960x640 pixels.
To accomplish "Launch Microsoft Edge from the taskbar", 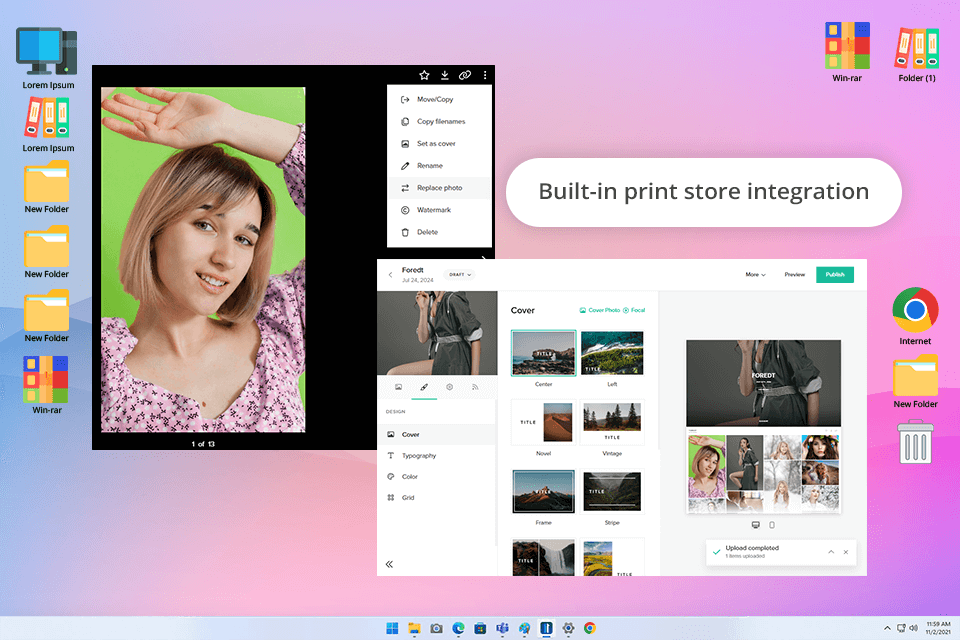I will coord(458,628).
